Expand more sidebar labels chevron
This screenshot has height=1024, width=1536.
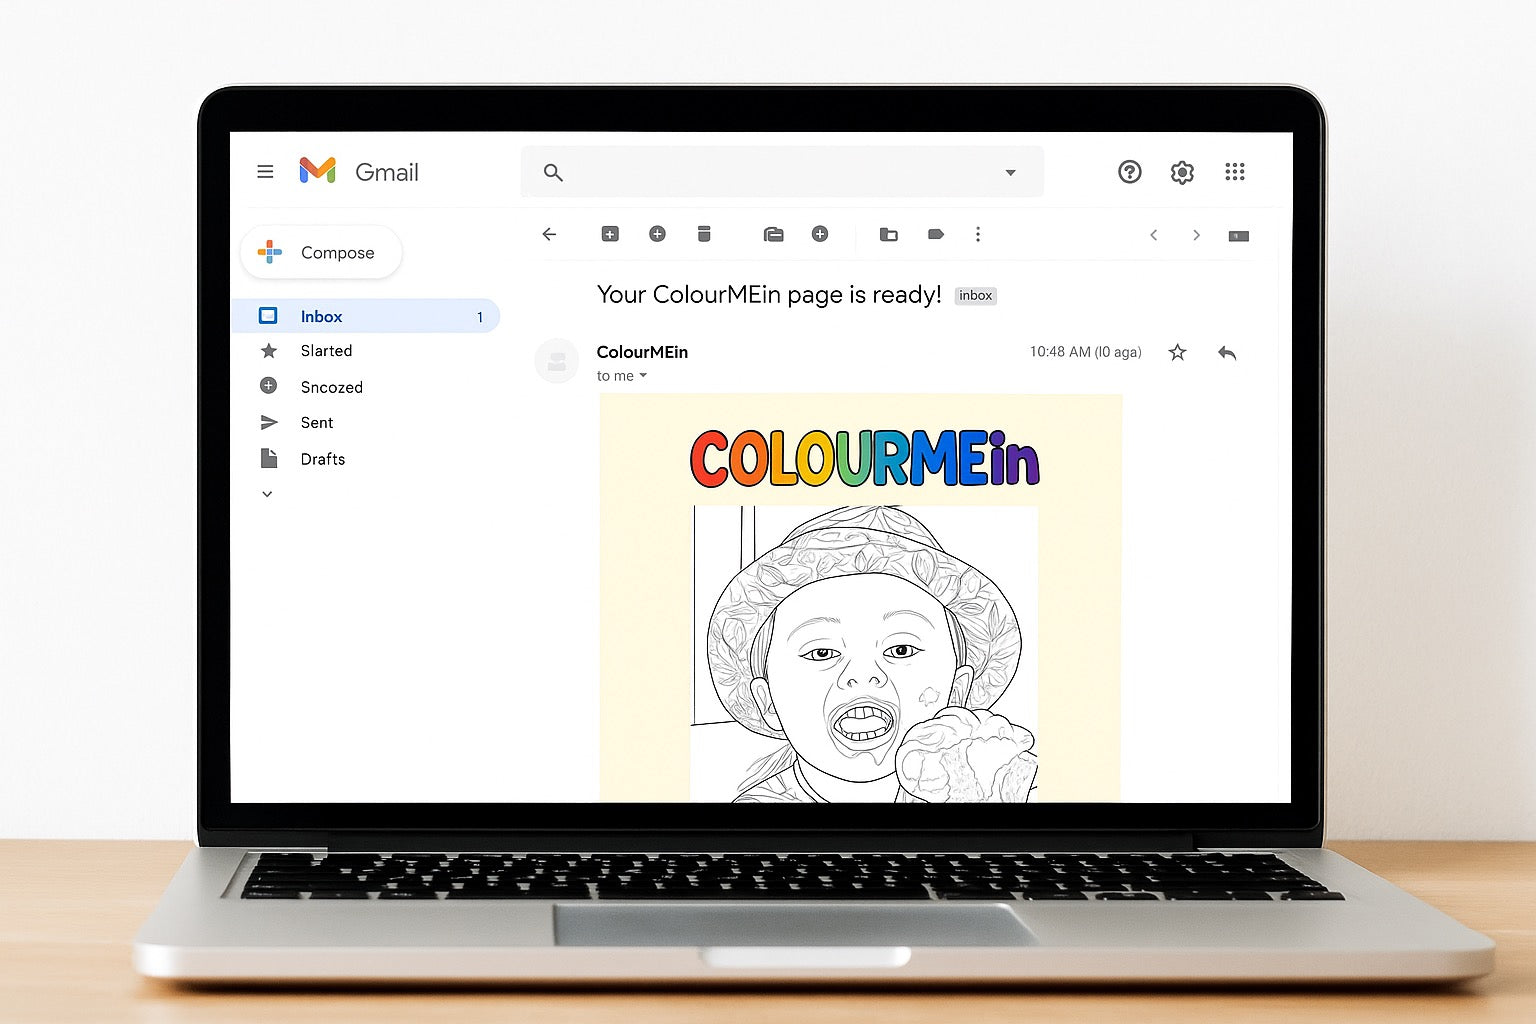(x=267, y=494)
